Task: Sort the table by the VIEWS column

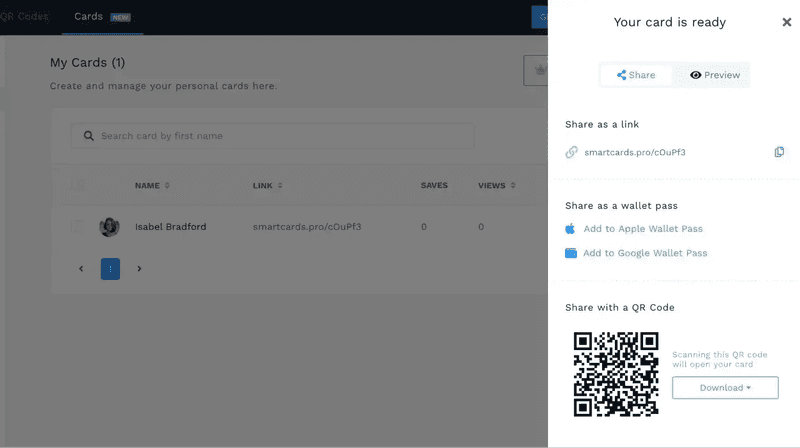Action: click(495, 185)
